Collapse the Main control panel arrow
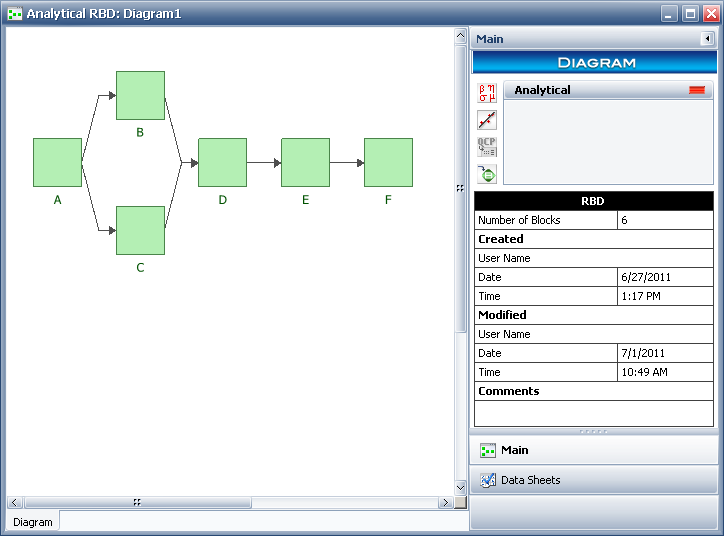The width and height of the screenshot is (724, 536). (x=707, y=39)
